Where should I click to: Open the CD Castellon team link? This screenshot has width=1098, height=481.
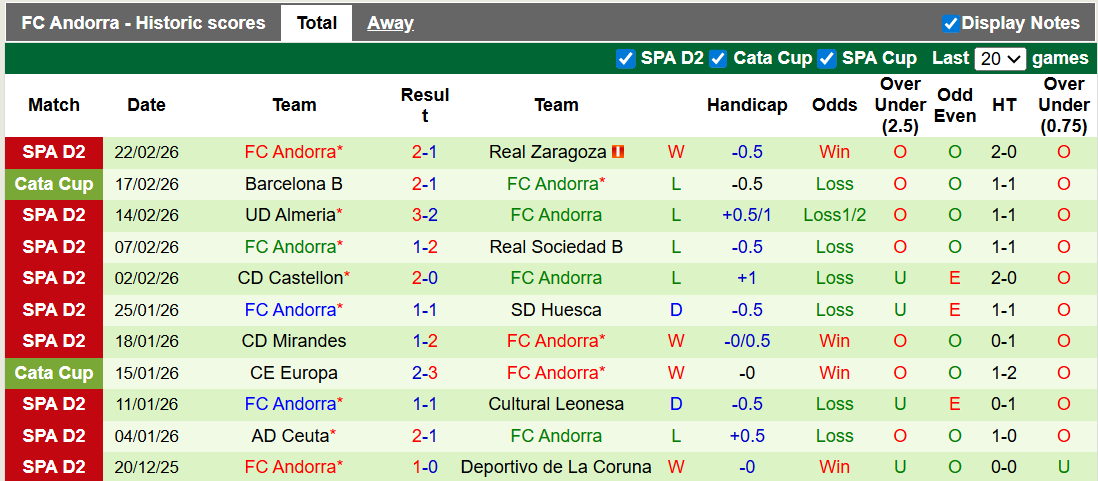290,278
